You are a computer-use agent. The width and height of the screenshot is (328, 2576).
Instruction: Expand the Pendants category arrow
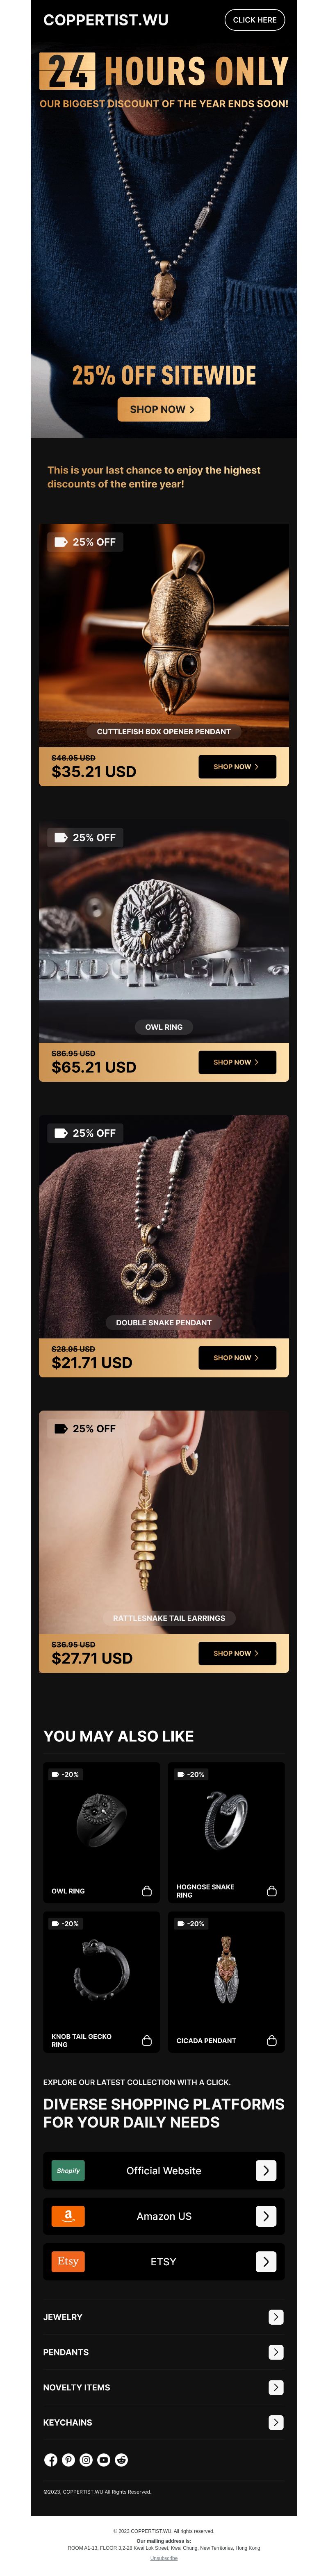276,2352
